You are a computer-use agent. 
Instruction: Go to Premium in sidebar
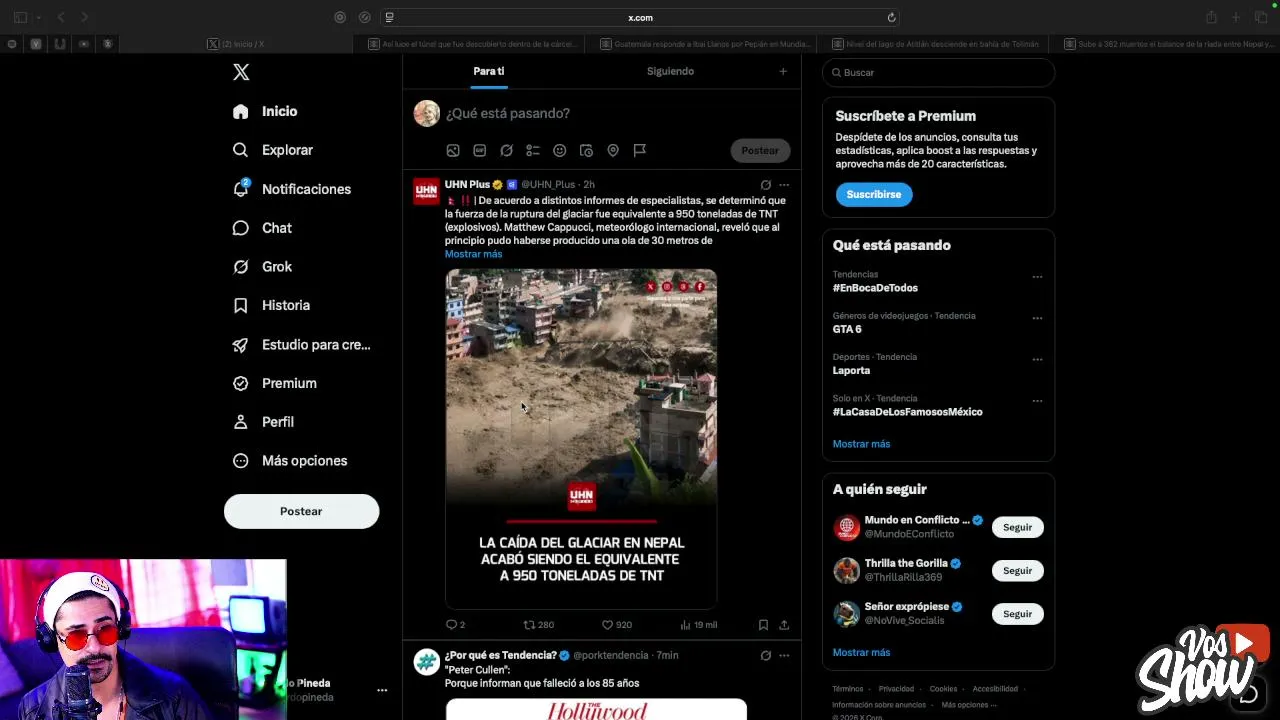[275, 383]
